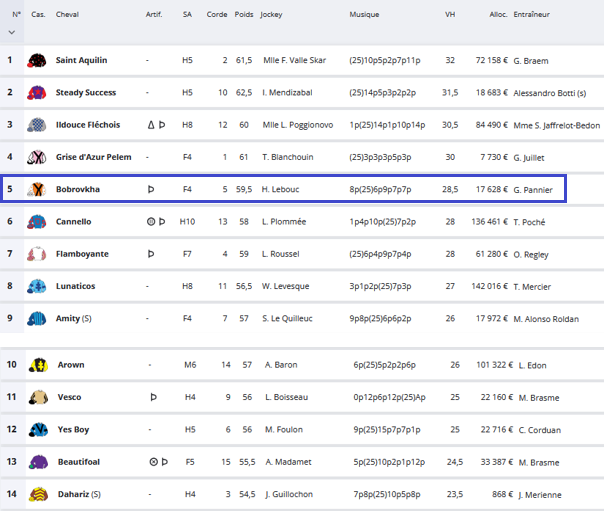607x511 pixels.
Task: Click Arown's yellow jockey silks icon
Action: point(38,365)
